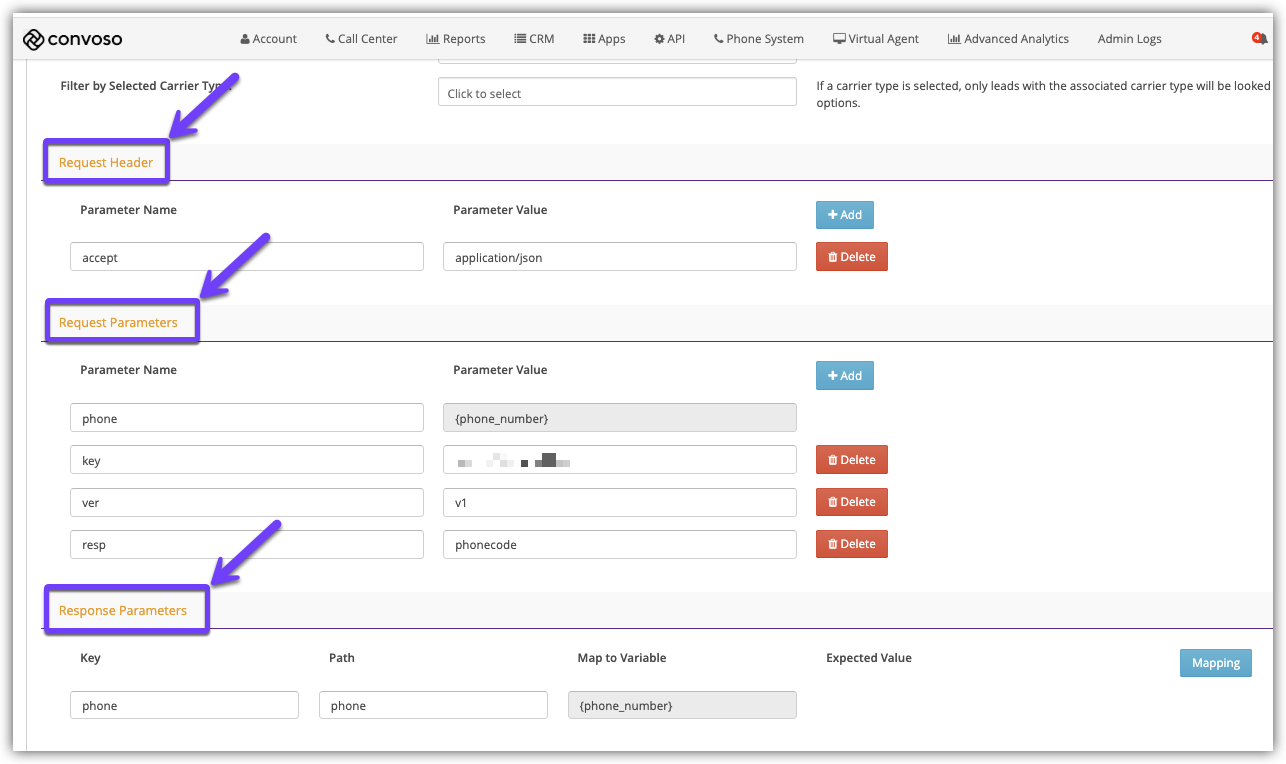Click the ver parameter name field

pos(247,502)
